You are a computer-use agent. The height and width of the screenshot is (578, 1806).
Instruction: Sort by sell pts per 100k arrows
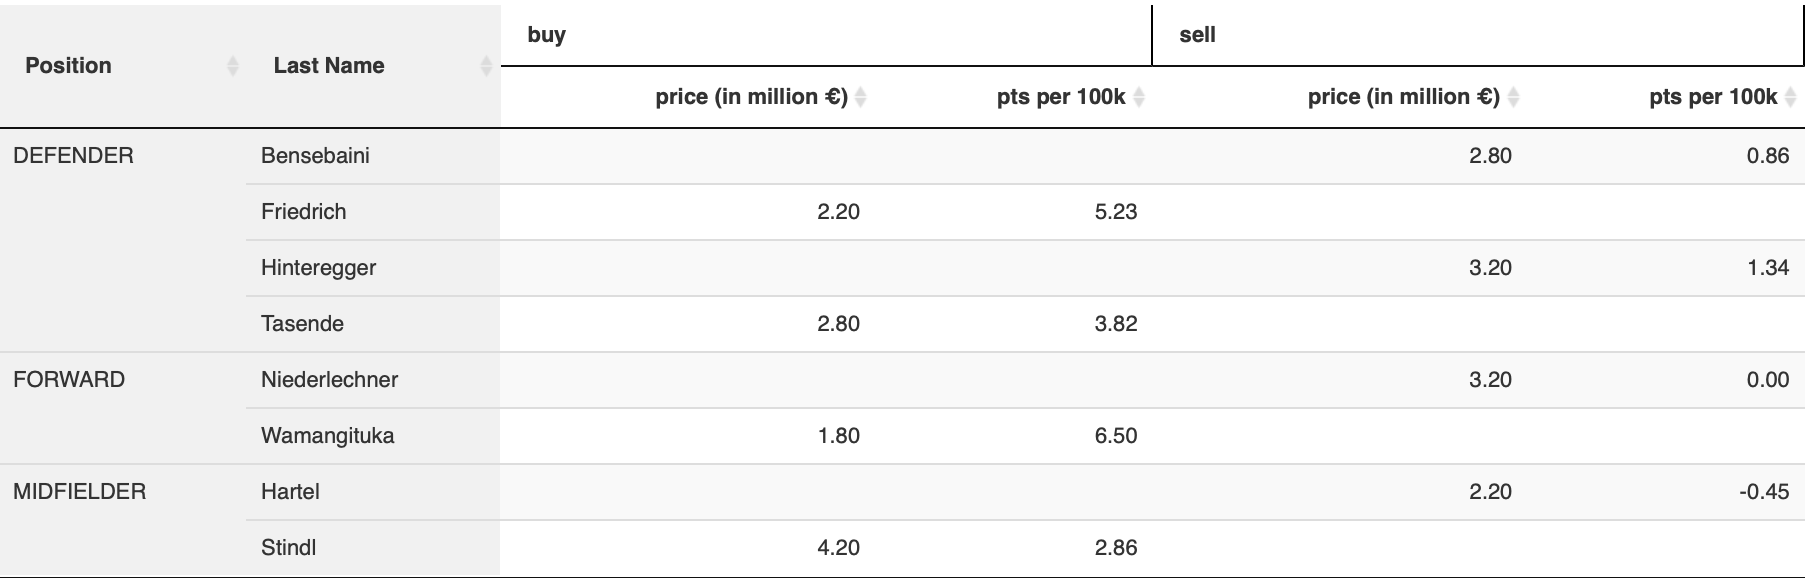coord(1790,97)
